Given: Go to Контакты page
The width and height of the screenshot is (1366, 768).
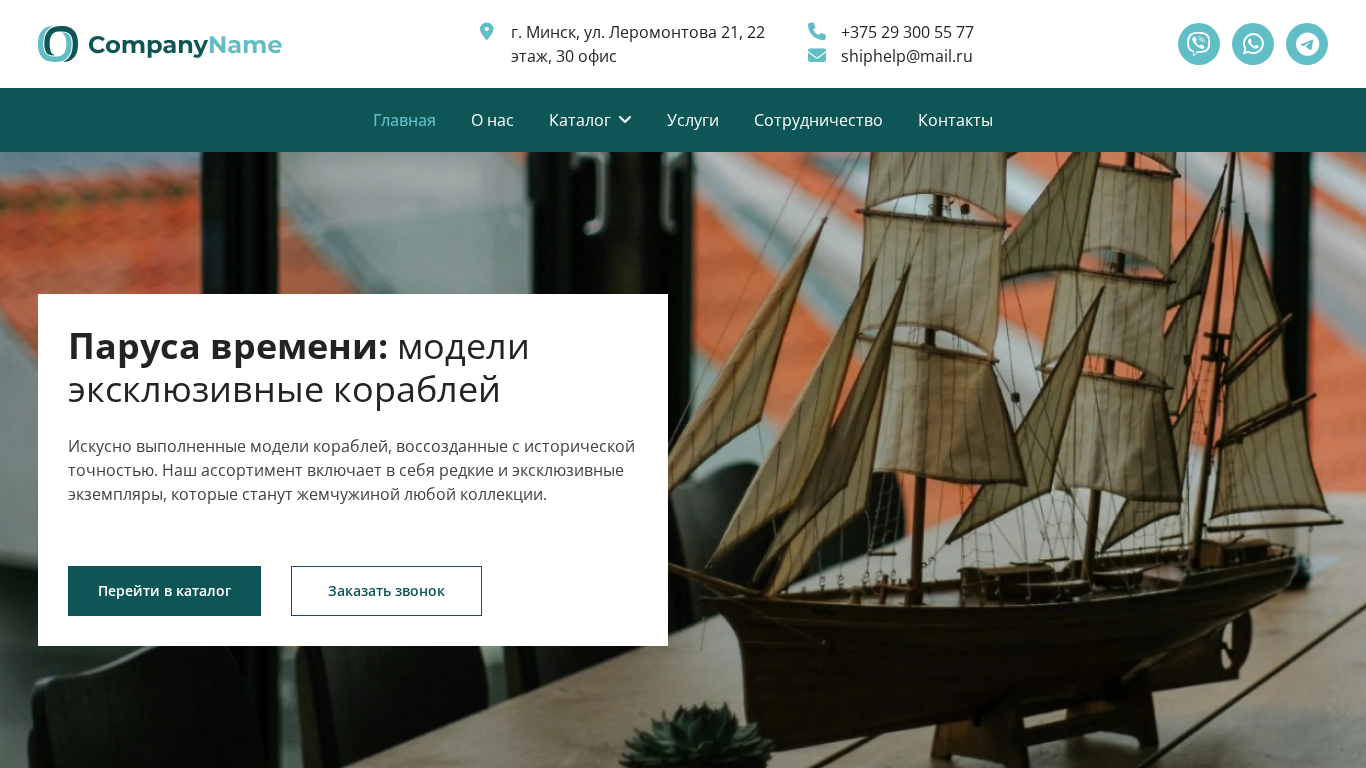Looking at the screenshot, I should point(955,120).
